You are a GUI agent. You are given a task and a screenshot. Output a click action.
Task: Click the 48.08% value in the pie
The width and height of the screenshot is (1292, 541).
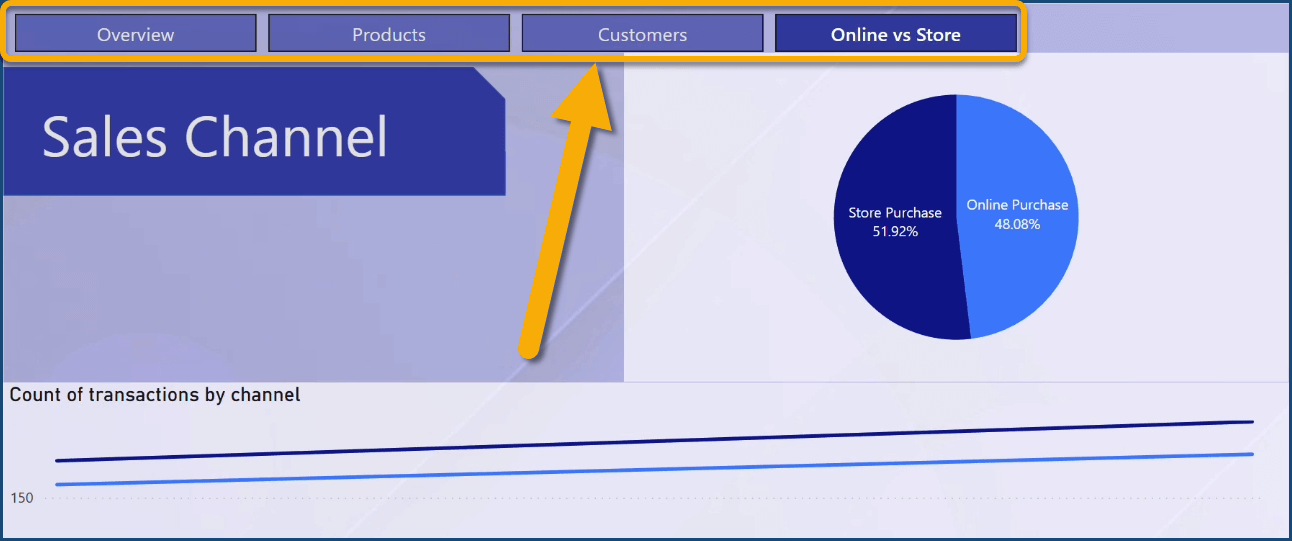click(1017, 224)
